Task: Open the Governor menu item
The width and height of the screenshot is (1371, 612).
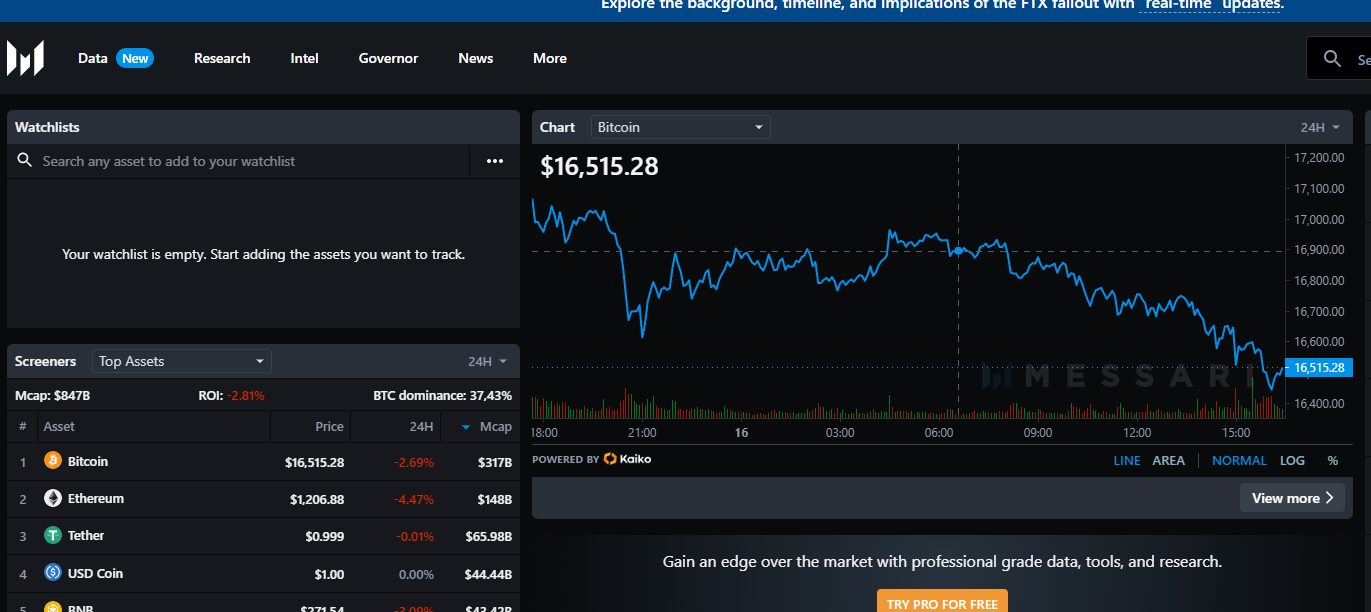Action: point(388,59)
